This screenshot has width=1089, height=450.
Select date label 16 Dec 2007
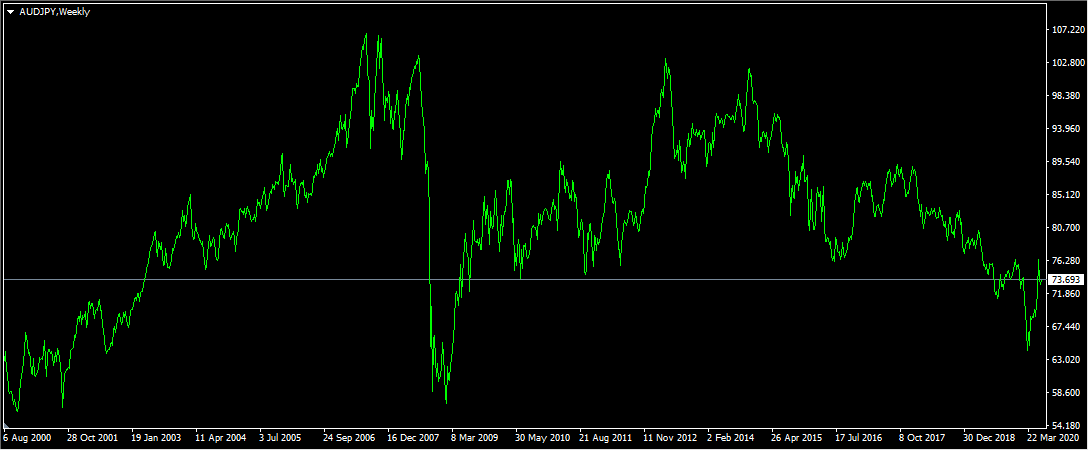[x=412, y=439]
